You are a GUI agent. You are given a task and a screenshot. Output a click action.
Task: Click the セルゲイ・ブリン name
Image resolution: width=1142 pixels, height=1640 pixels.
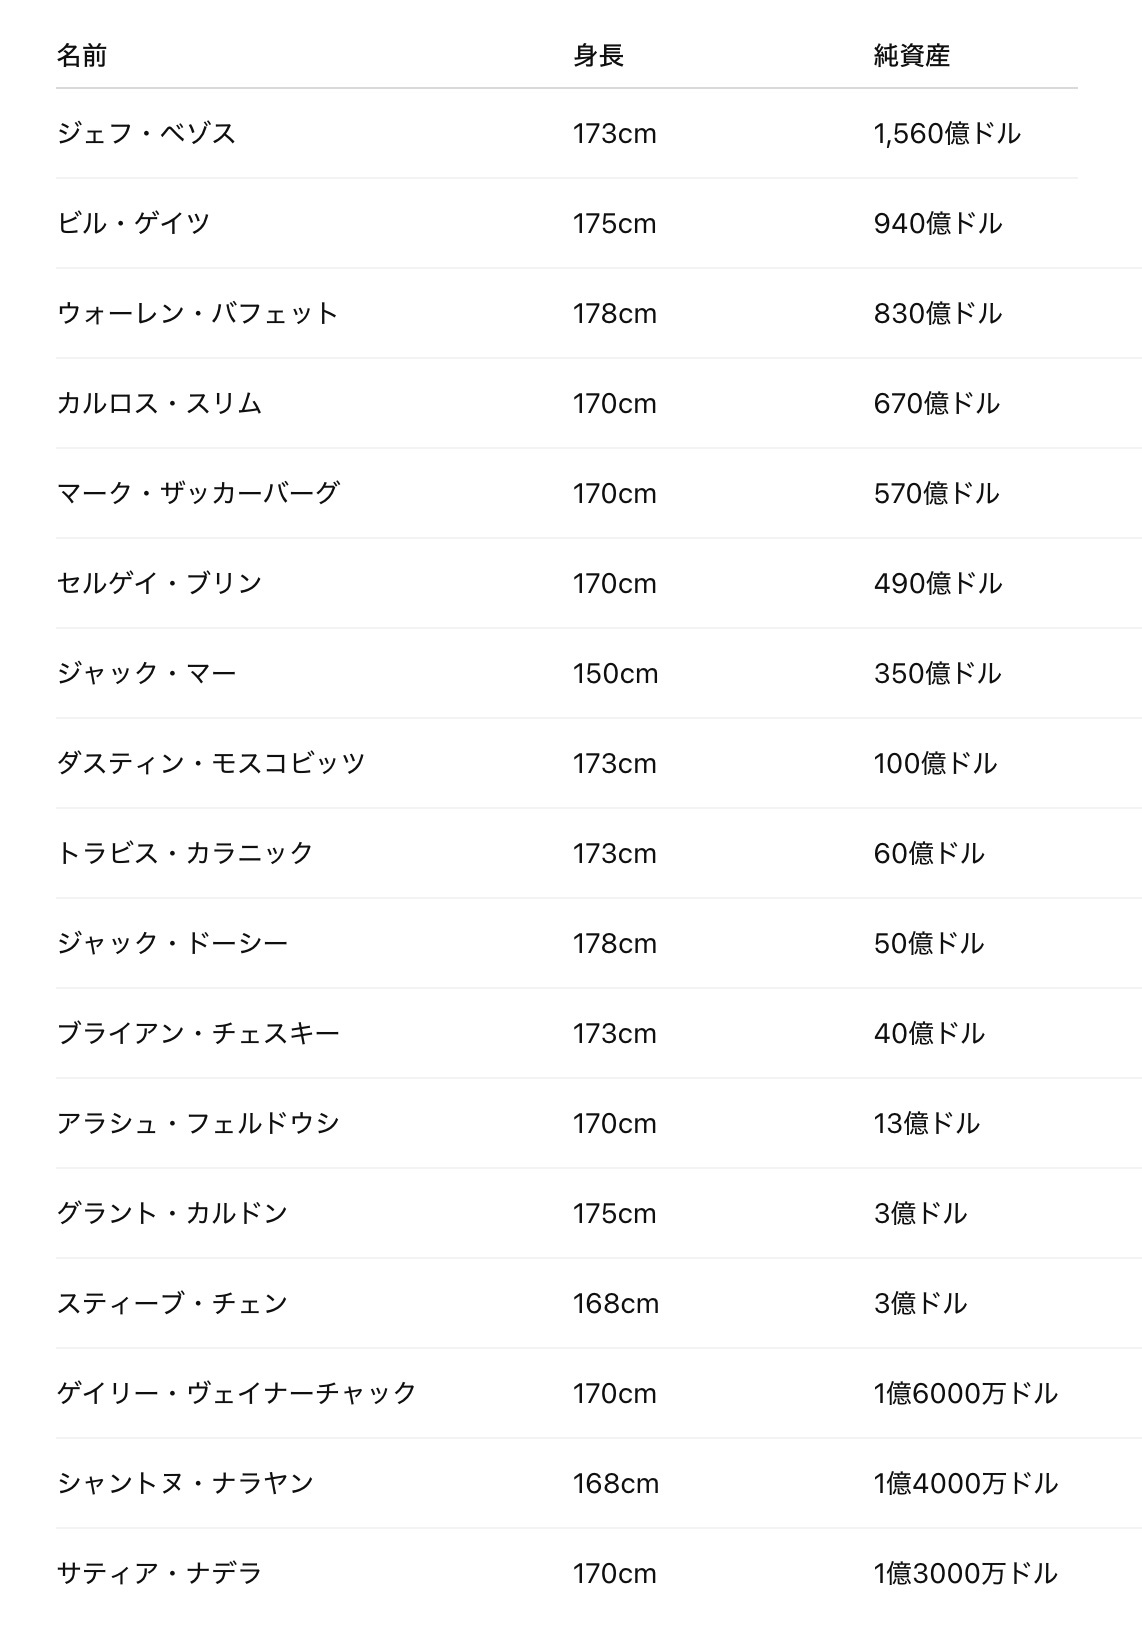pos(159,583)
